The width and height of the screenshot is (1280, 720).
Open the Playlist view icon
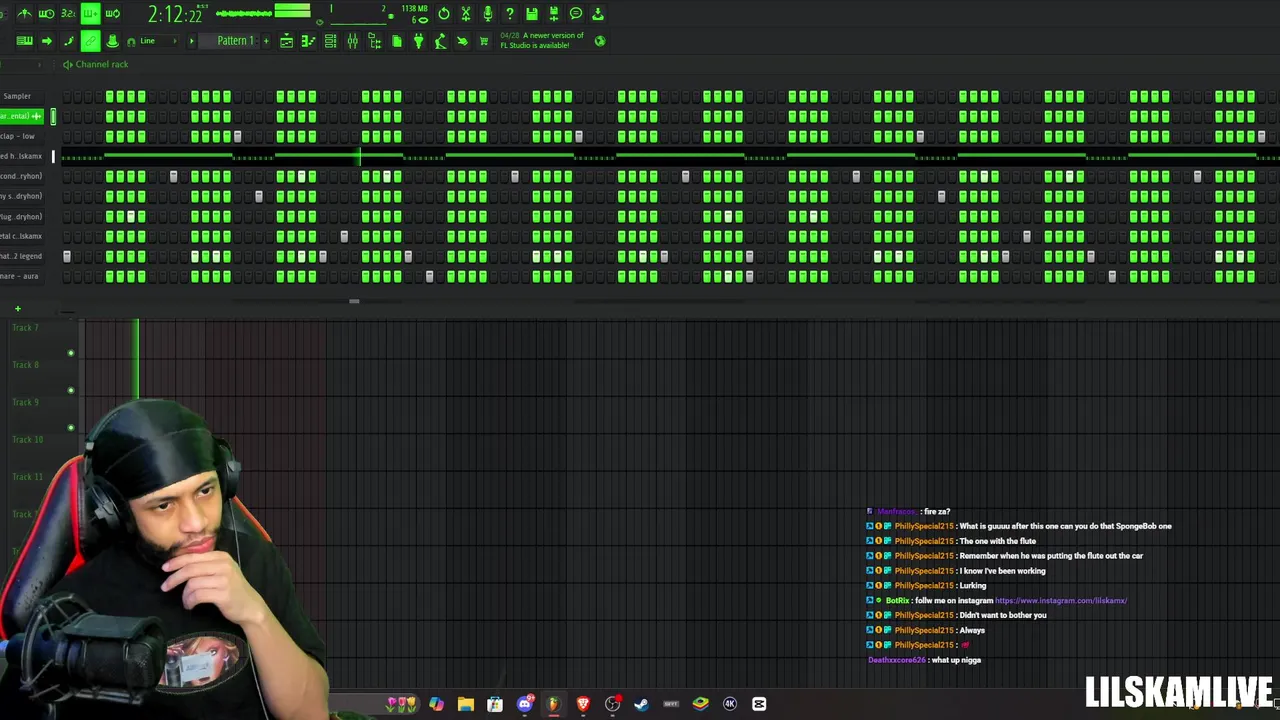click(x=286, y=41)
